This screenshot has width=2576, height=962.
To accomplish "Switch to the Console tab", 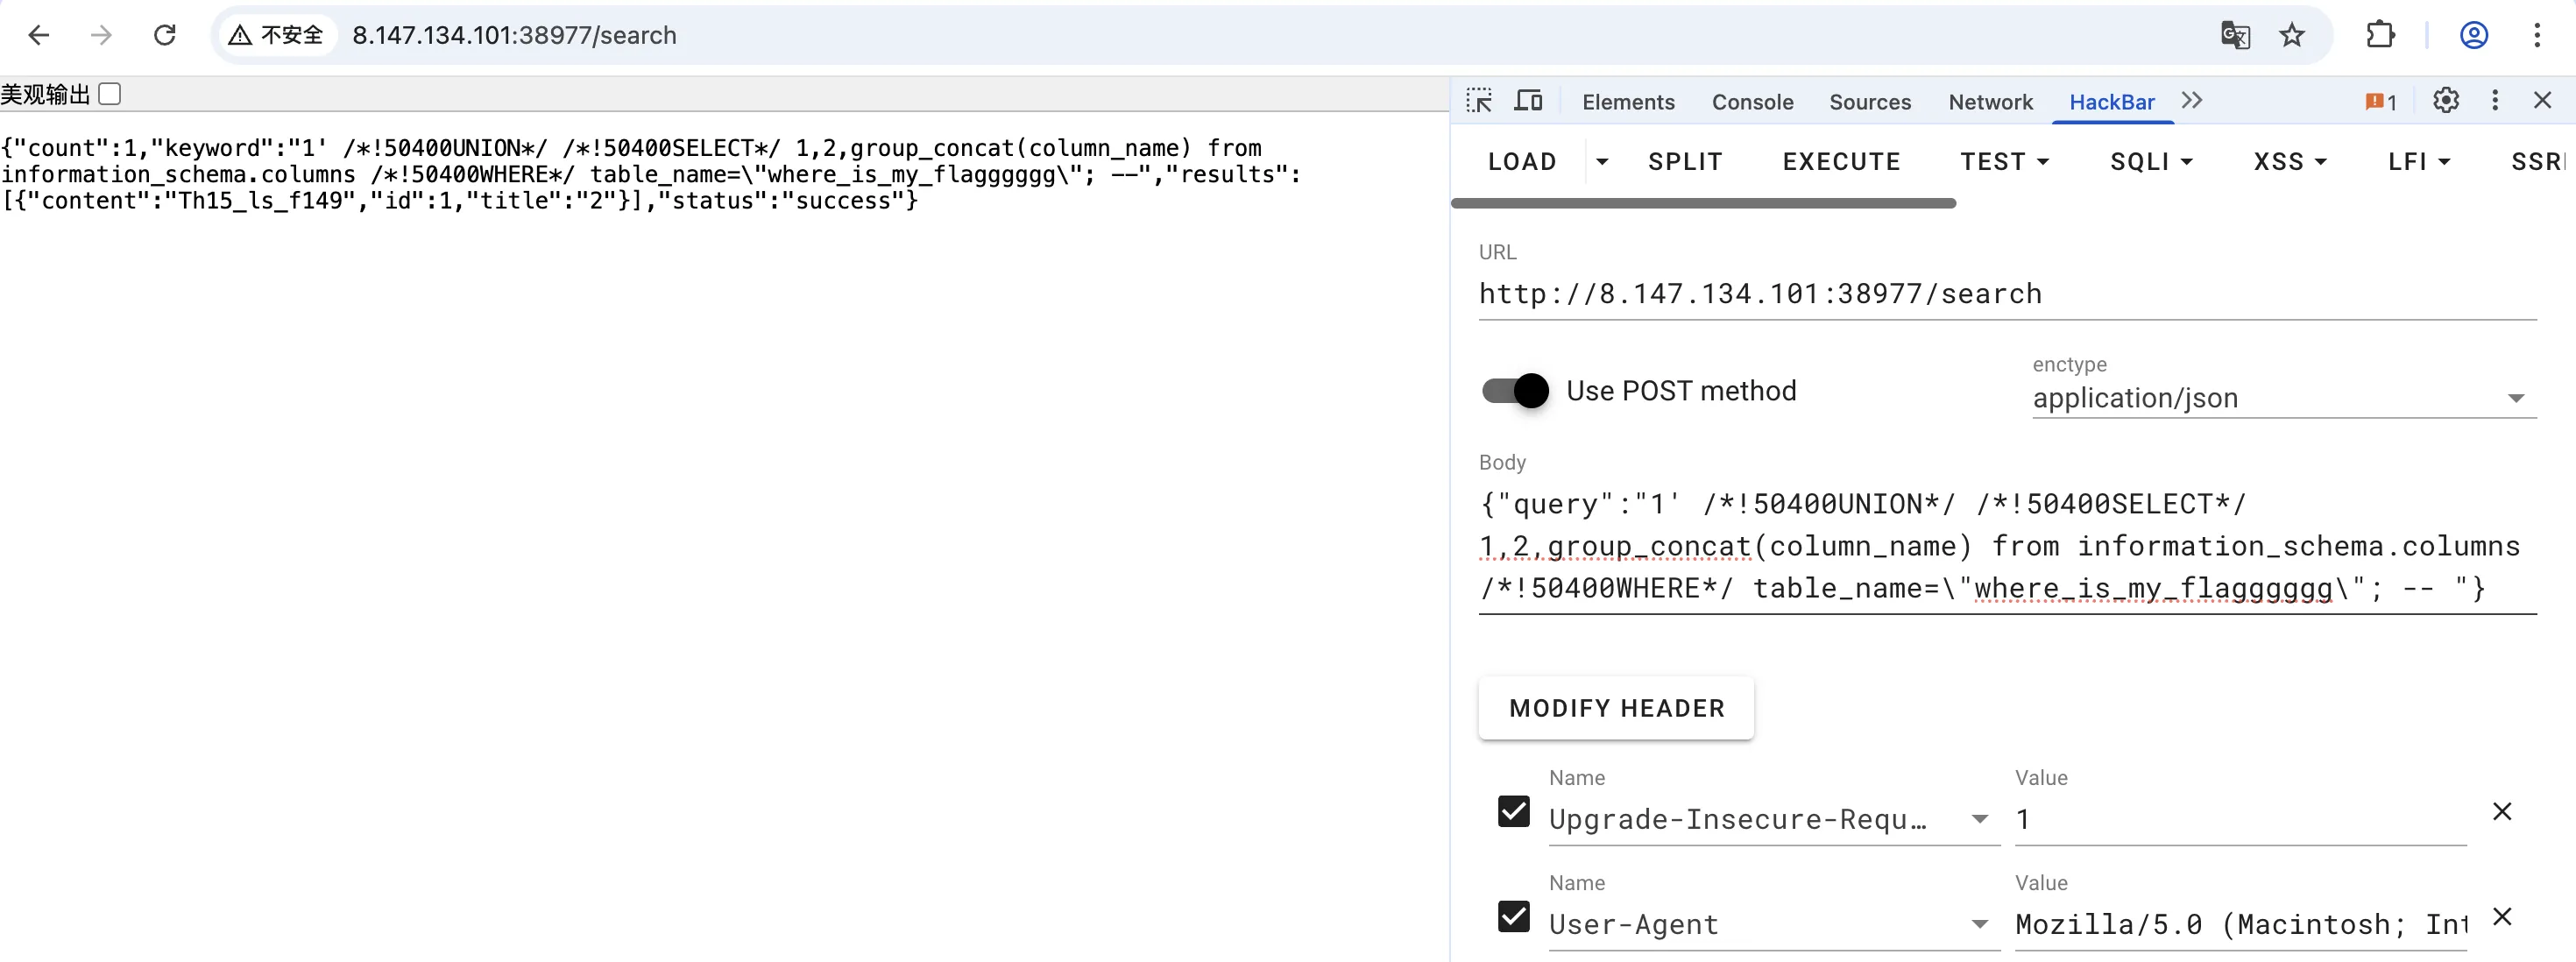I will coord(1752,102).
